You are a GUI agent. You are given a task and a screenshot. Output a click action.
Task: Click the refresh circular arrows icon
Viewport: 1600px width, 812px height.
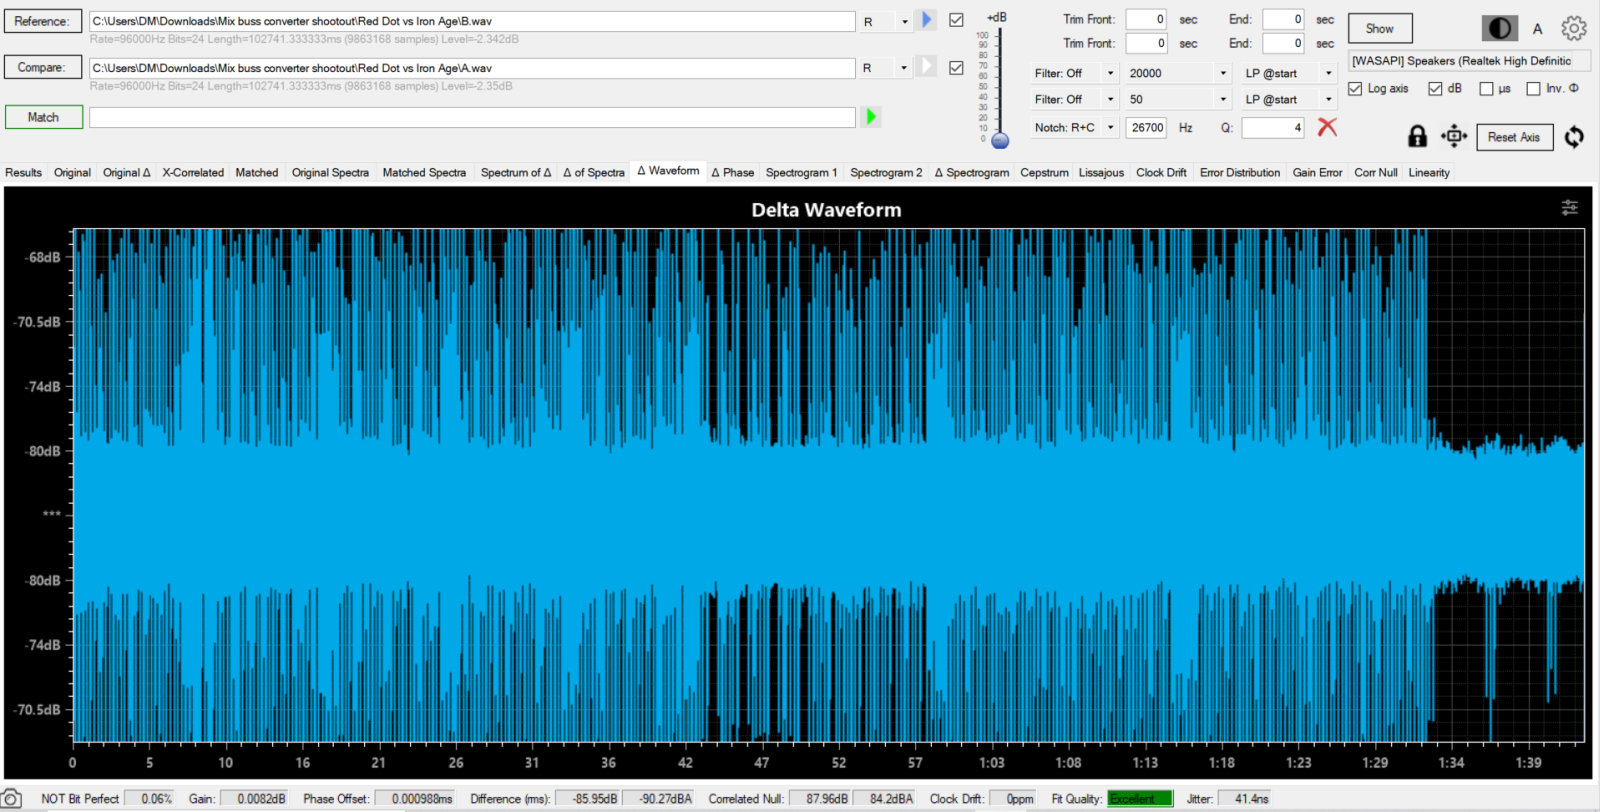coord(1574,136)
